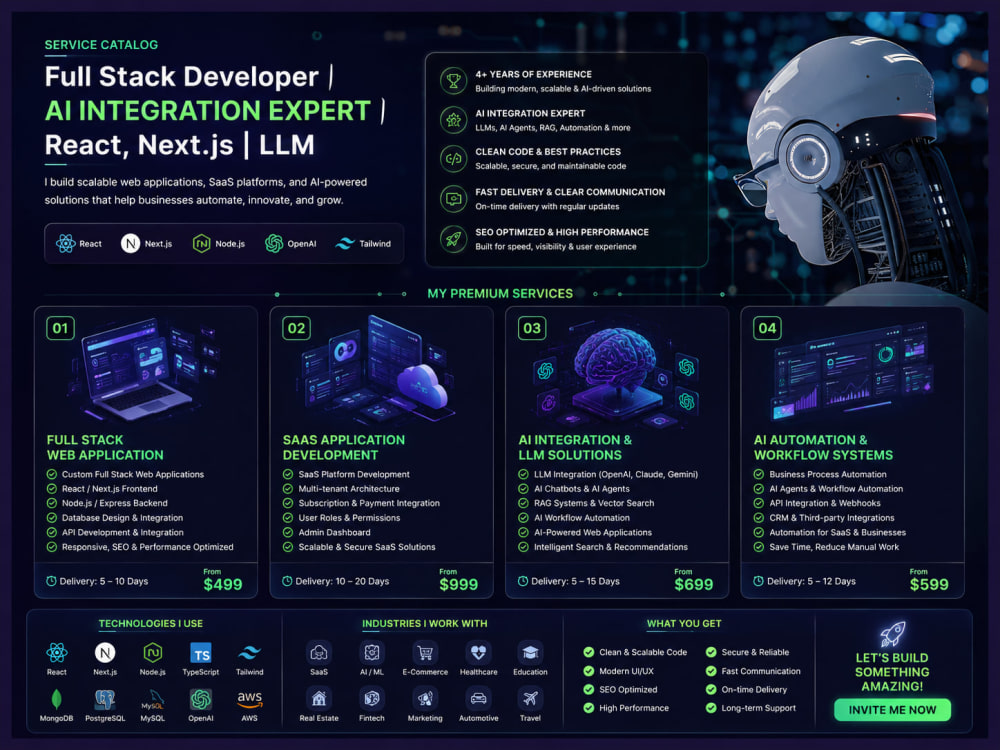Click the OpenAI icon in the top tech badge row
The height and width of the screenshot is (750, 1000).
[274, 244]
